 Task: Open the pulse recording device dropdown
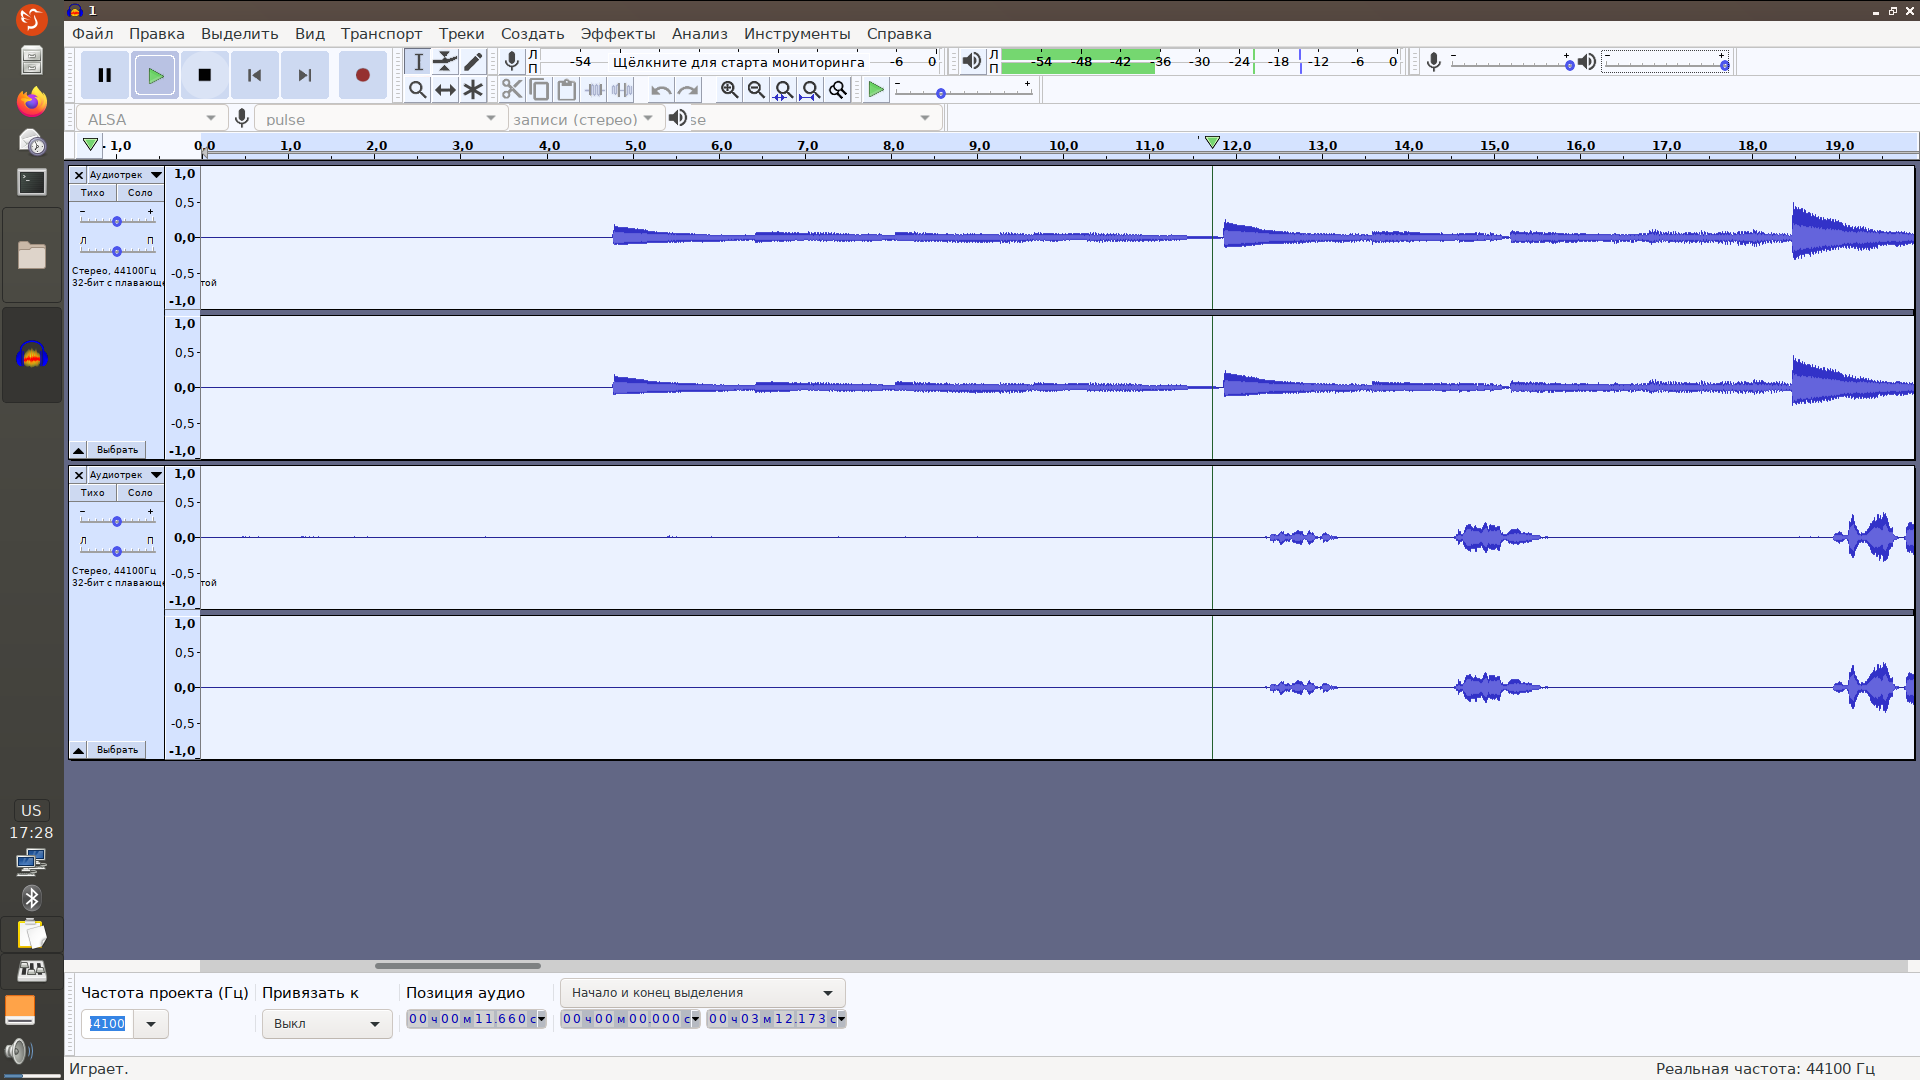point(380,119)
